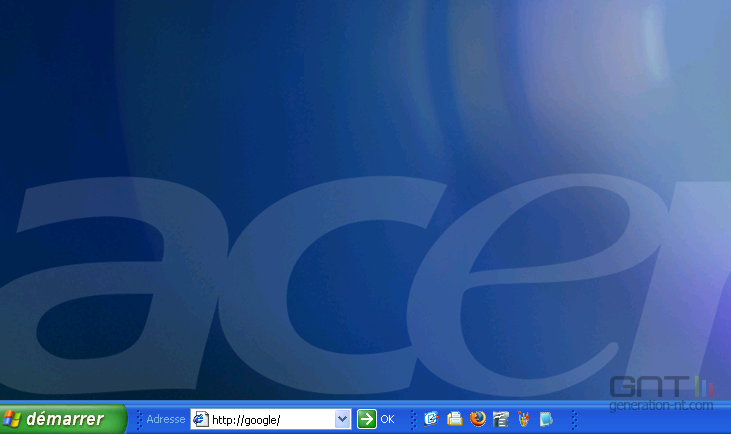731x434 pixels.
Task: Click the quick launch toolbar grip handle
Action: coord(413,419)
